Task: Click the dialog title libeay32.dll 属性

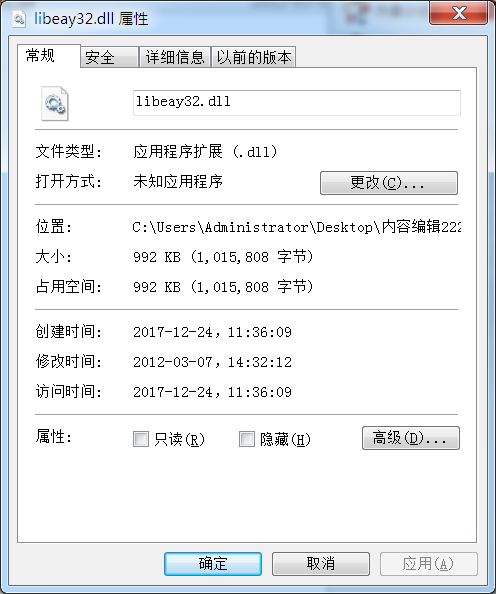Action: [x=91, y=19]
